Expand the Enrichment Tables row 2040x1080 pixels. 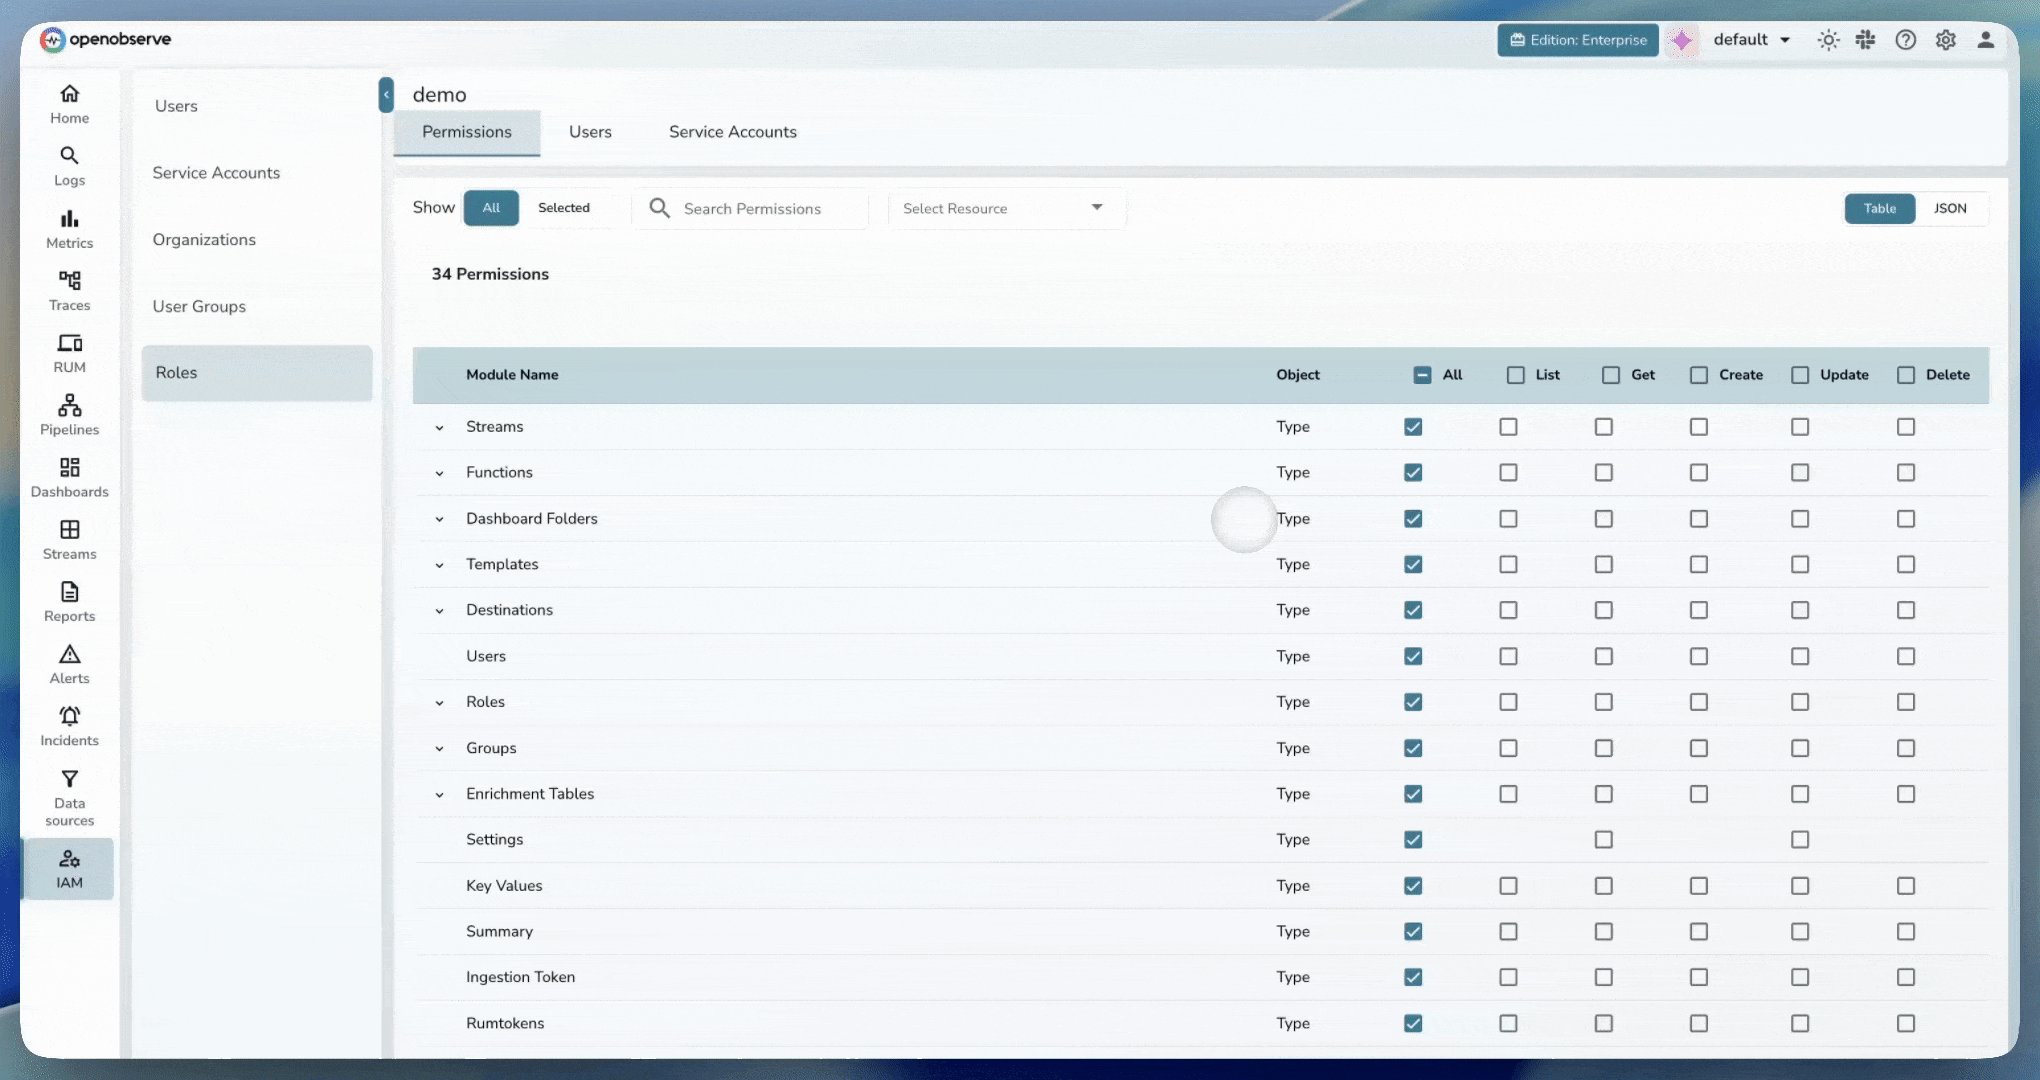click(439, 795)
